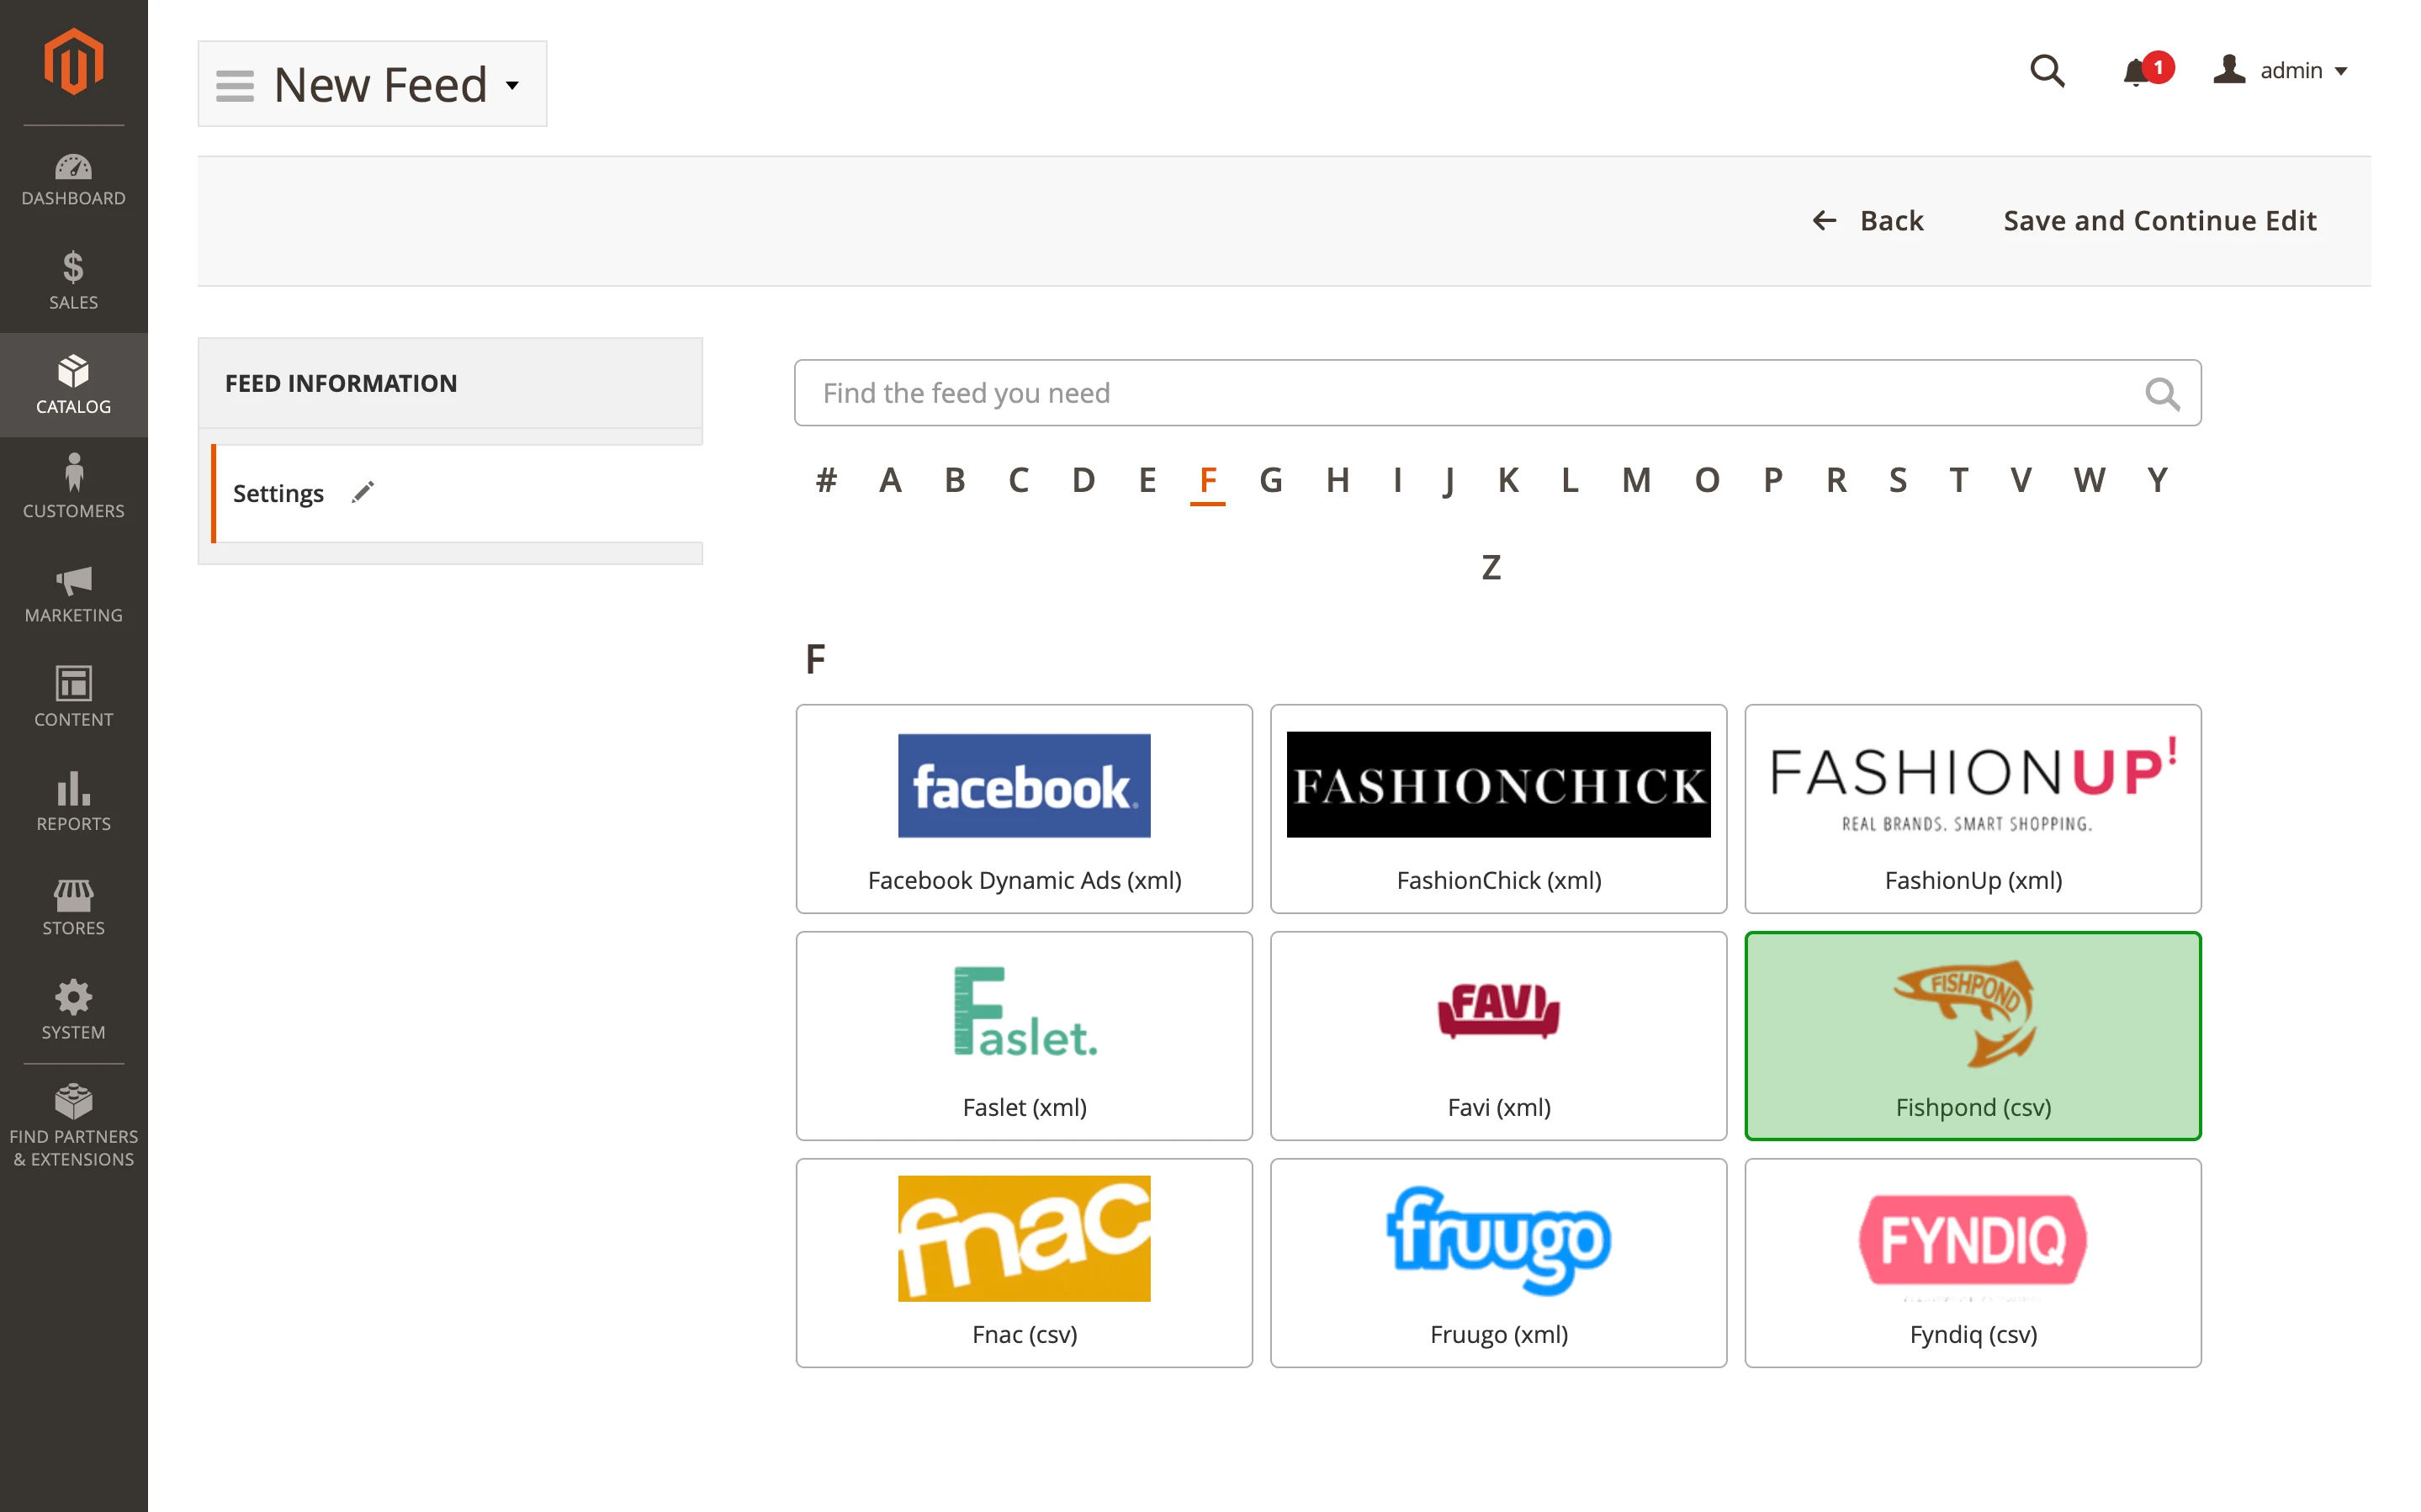This screenshot has width=2421, height=1512.
Task: Go Back using the back link
Action: (x=1869, y=220)
